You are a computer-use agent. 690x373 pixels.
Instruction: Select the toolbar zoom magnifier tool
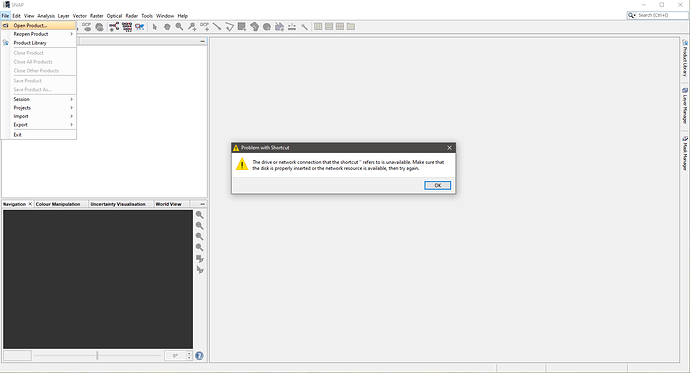tap(179, 27)
